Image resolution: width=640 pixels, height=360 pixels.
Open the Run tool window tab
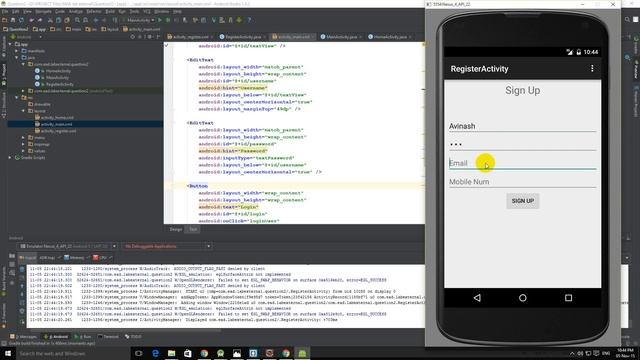point(83,337)
